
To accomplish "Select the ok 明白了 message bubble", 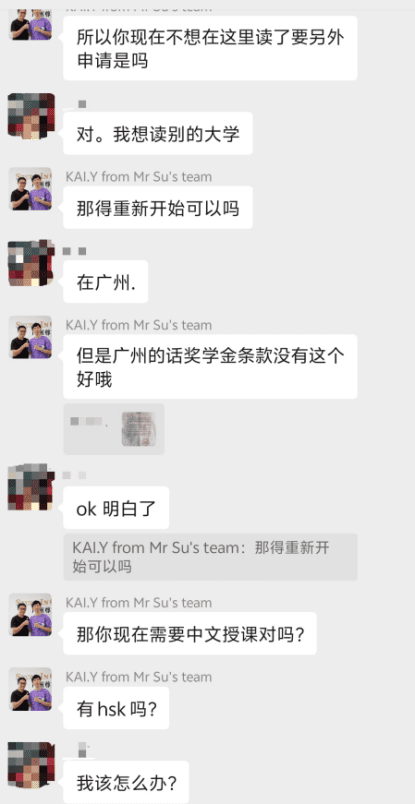I will 116,508.
